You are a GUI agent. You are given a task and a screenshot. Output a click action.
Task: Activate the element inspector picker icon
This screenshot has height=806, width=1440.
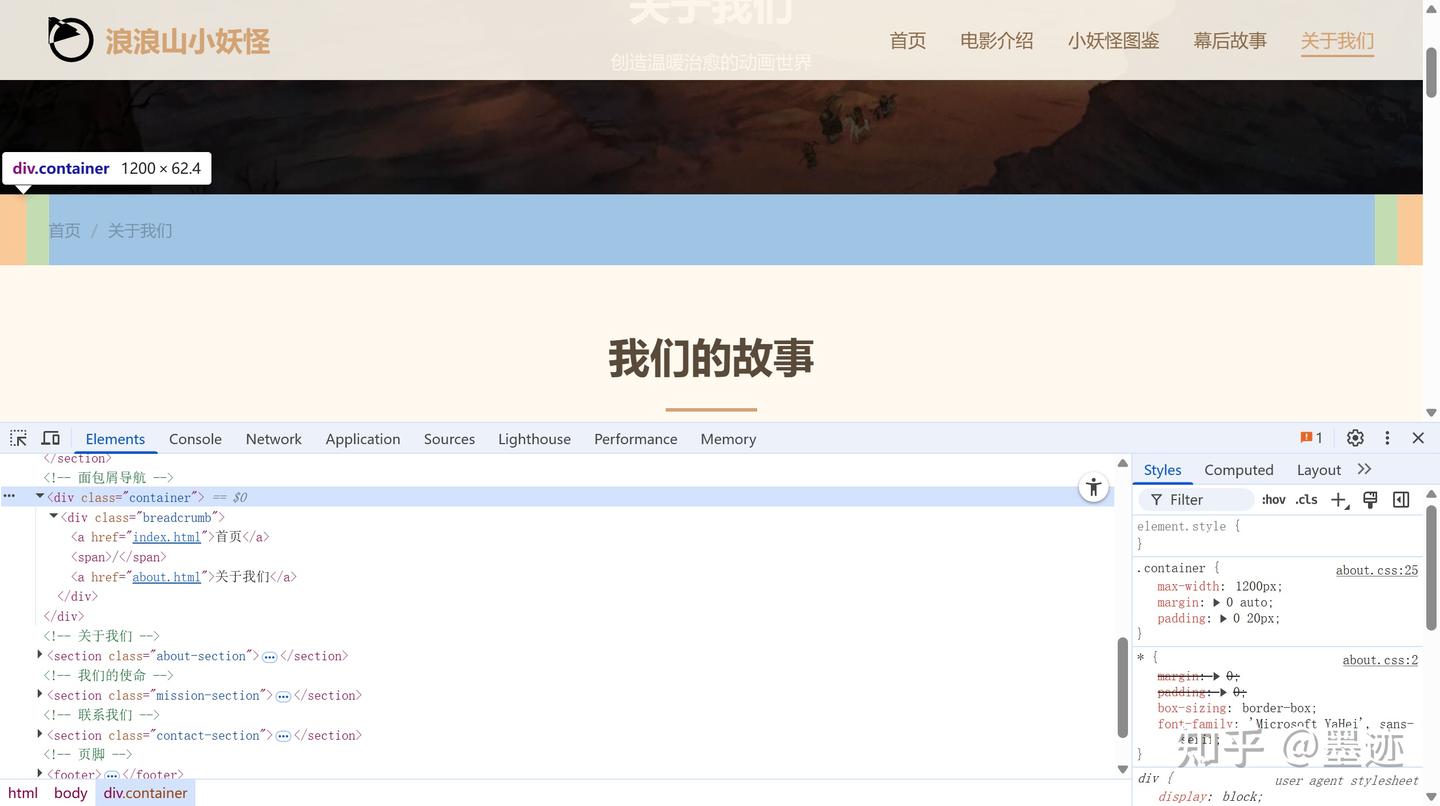pyautogui.click(x=19, y=438)
